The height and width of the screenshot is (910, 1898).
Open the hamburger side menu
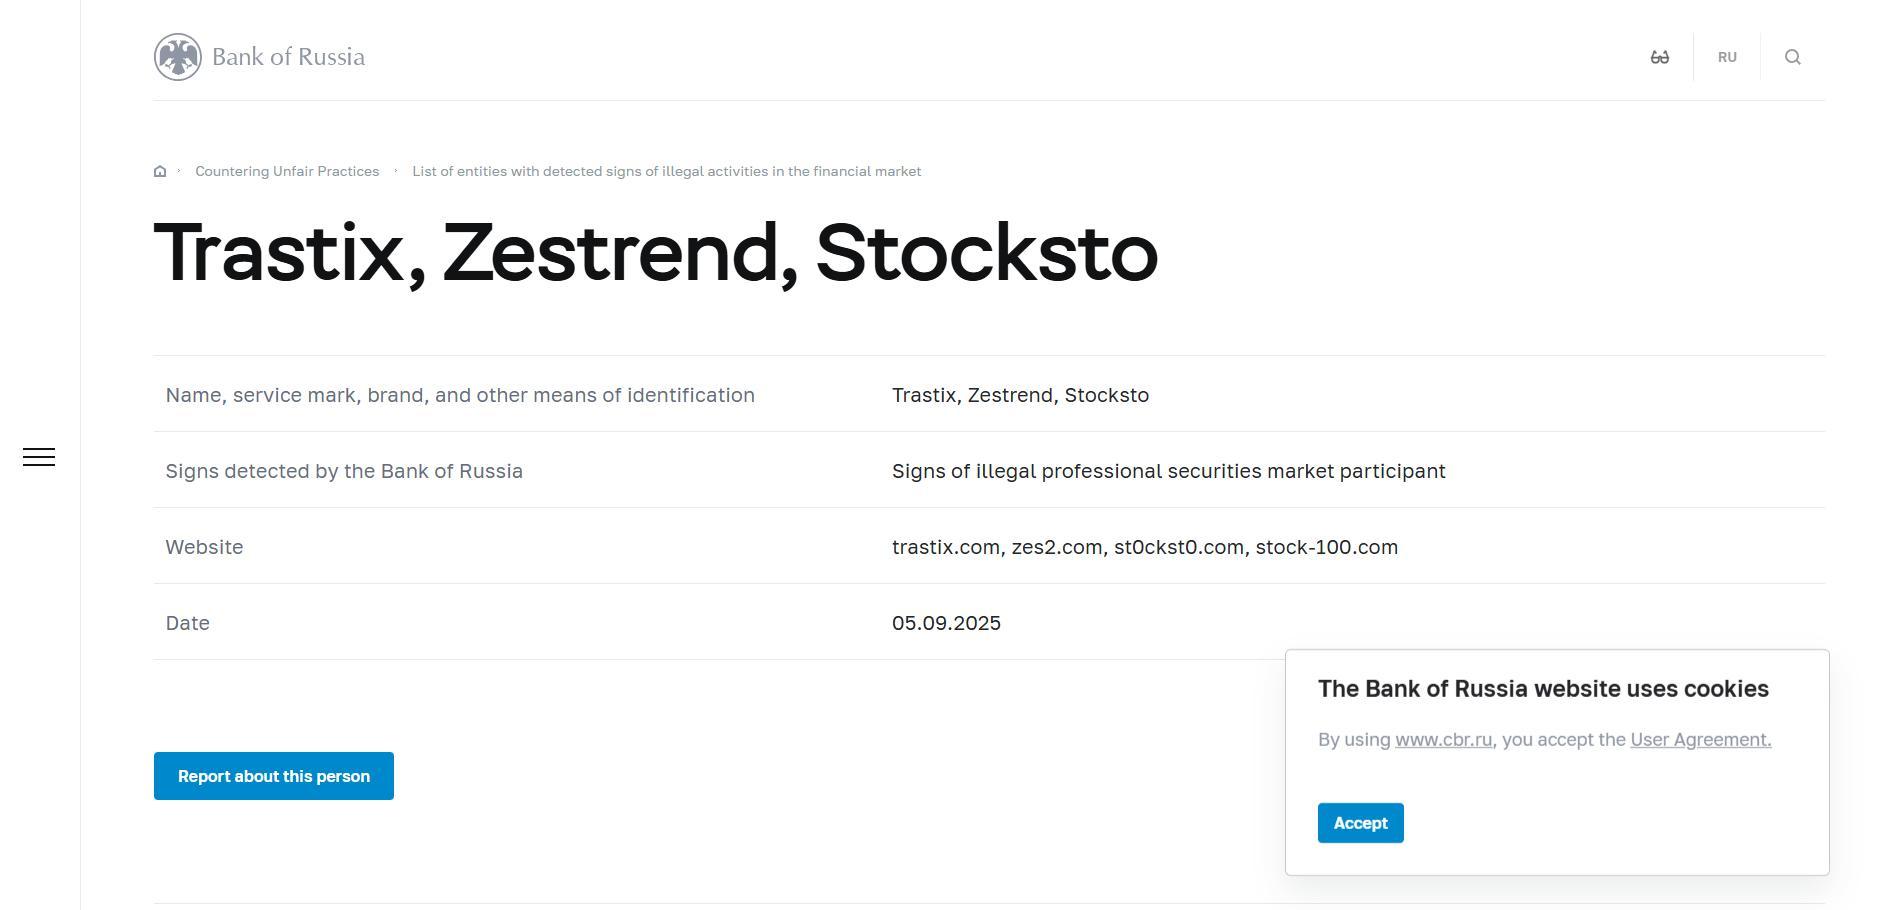point(39,457)
